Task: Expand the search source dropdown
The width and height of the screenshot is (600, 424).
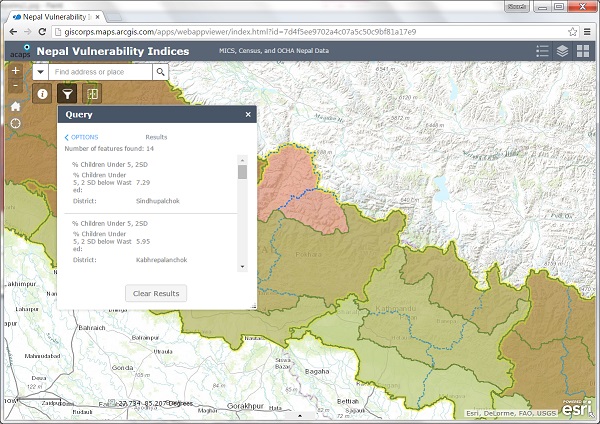Action: pos(40,72)
